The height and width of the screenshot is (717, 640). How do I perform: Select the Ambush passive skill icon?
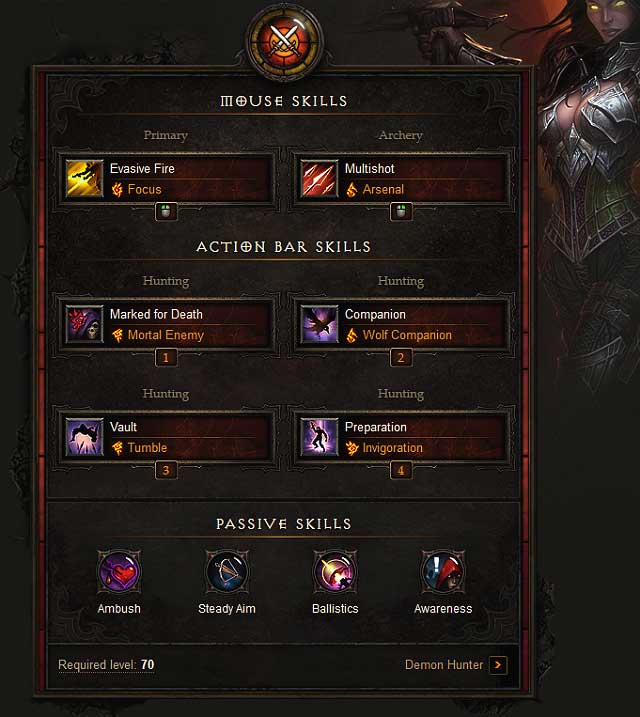click(x=119, y=572)
